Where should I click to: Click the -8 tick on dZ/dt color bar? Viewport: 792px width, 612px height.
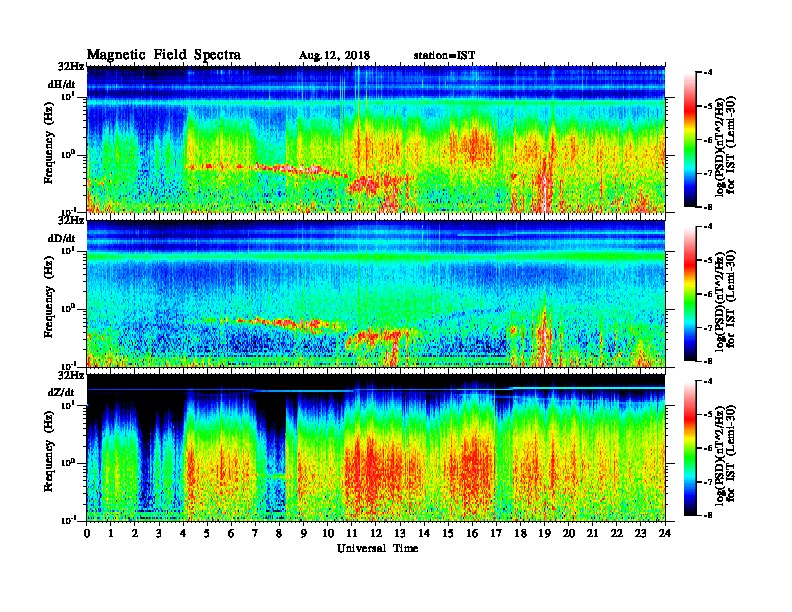(x=709, y=515)
